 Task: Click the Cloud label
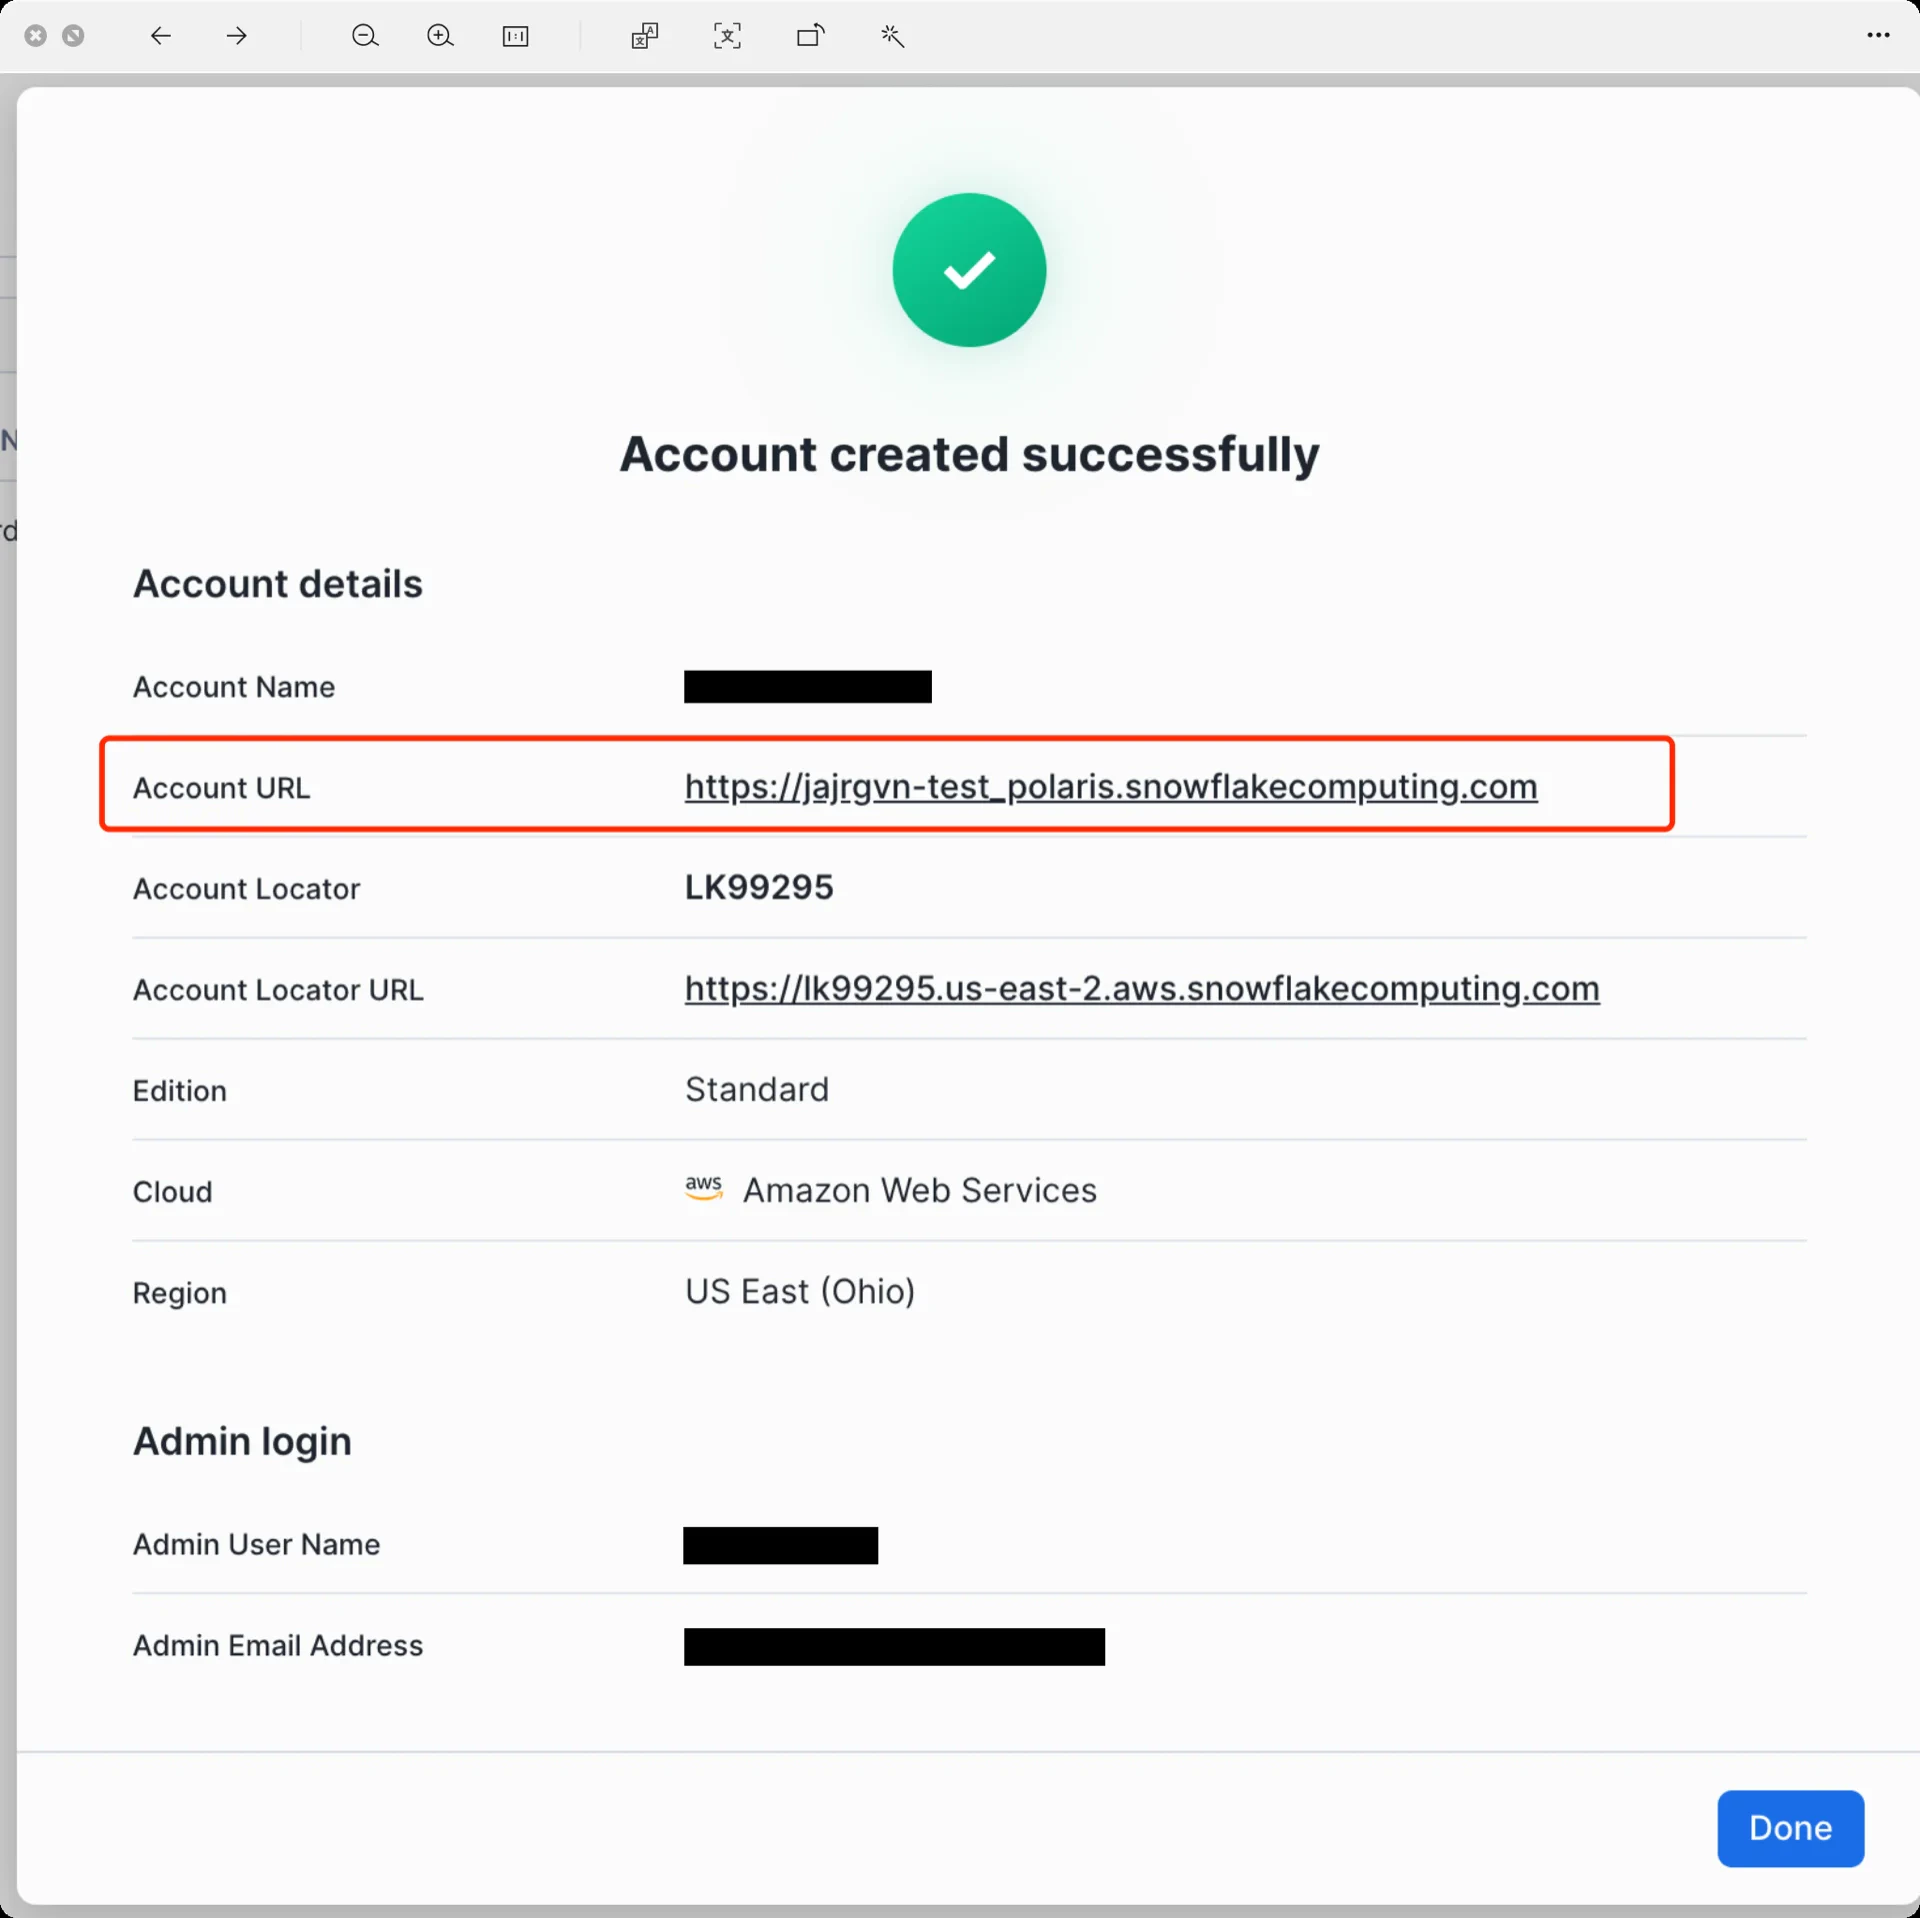pyautogui.click(x=173, y=1192)
